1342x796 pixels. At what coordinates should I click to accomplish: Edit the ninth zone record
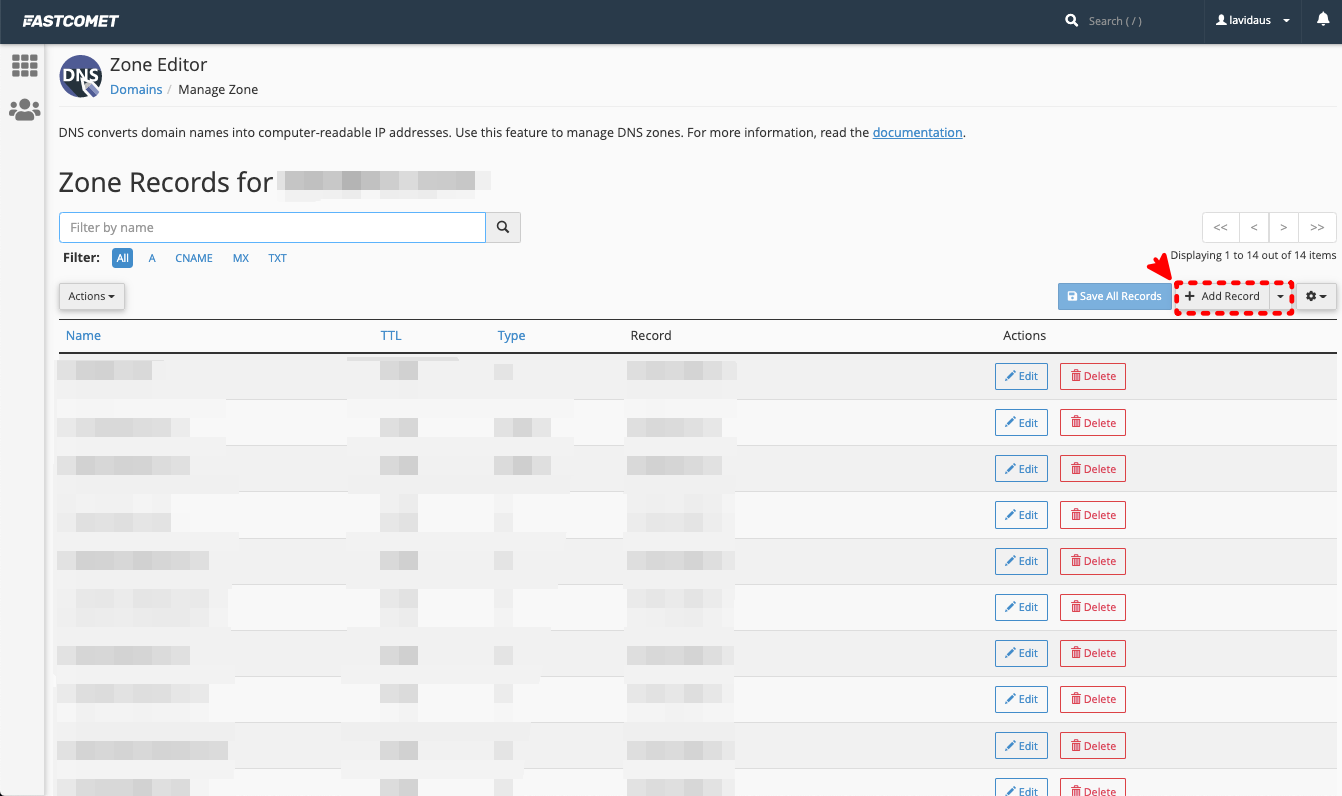click(x=1021, y=746)
